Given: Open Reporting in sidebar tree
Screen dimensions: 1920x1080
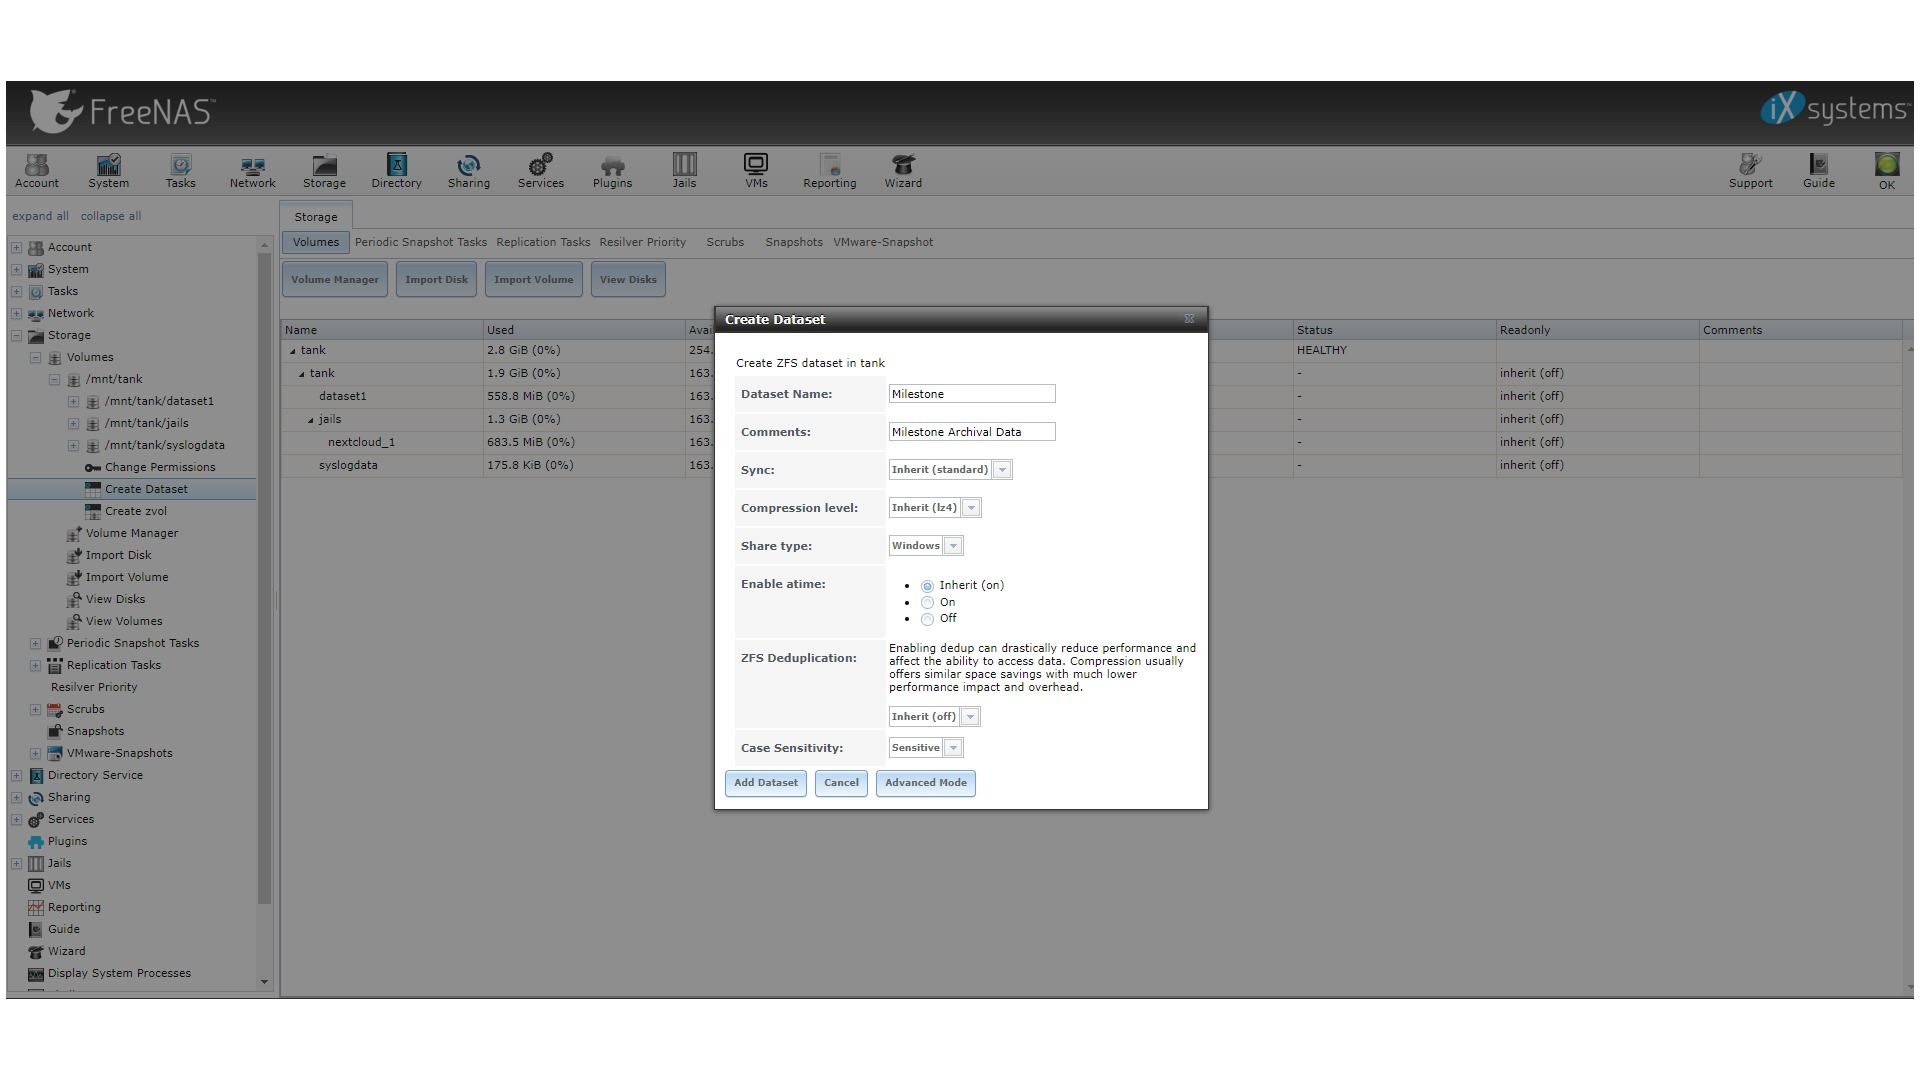Looking at the screenshot, I should click(74, 907).
